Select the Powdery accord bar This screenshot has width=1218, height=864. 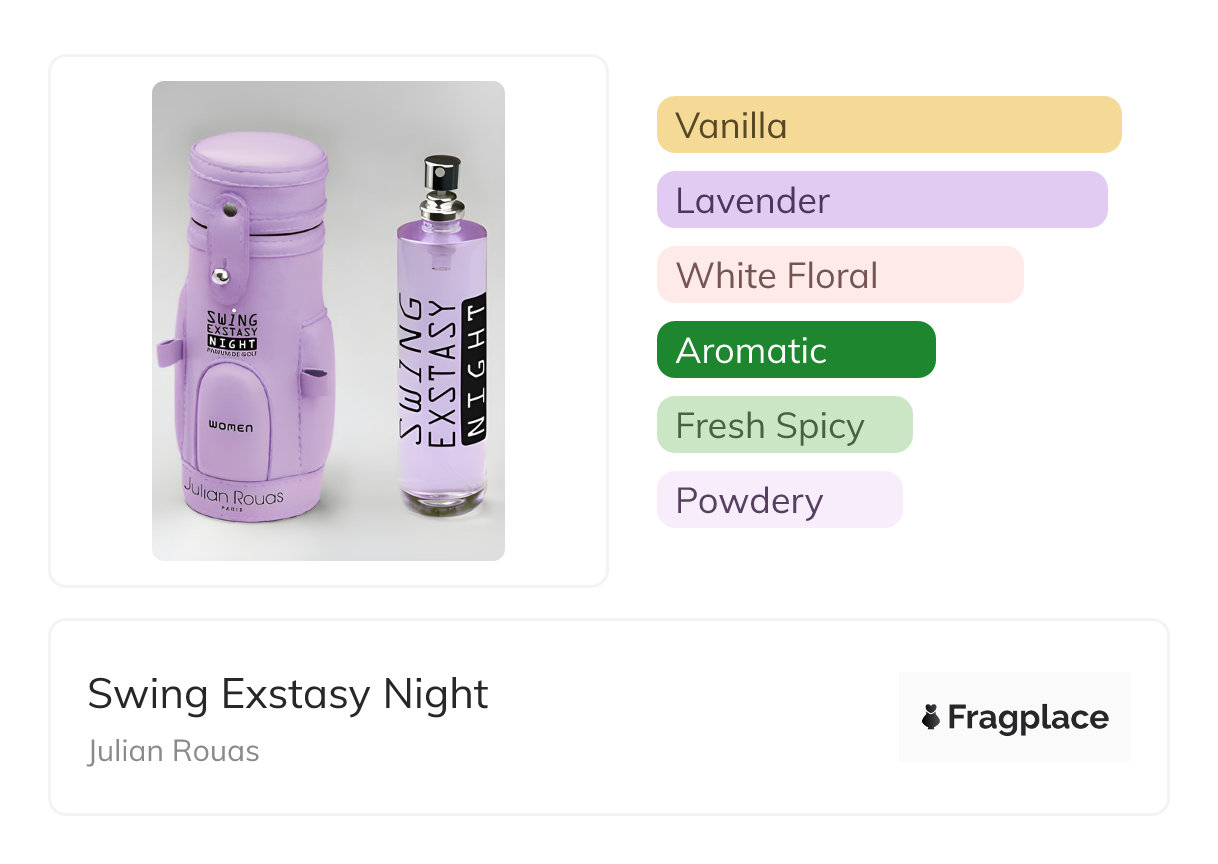(779, 500)
